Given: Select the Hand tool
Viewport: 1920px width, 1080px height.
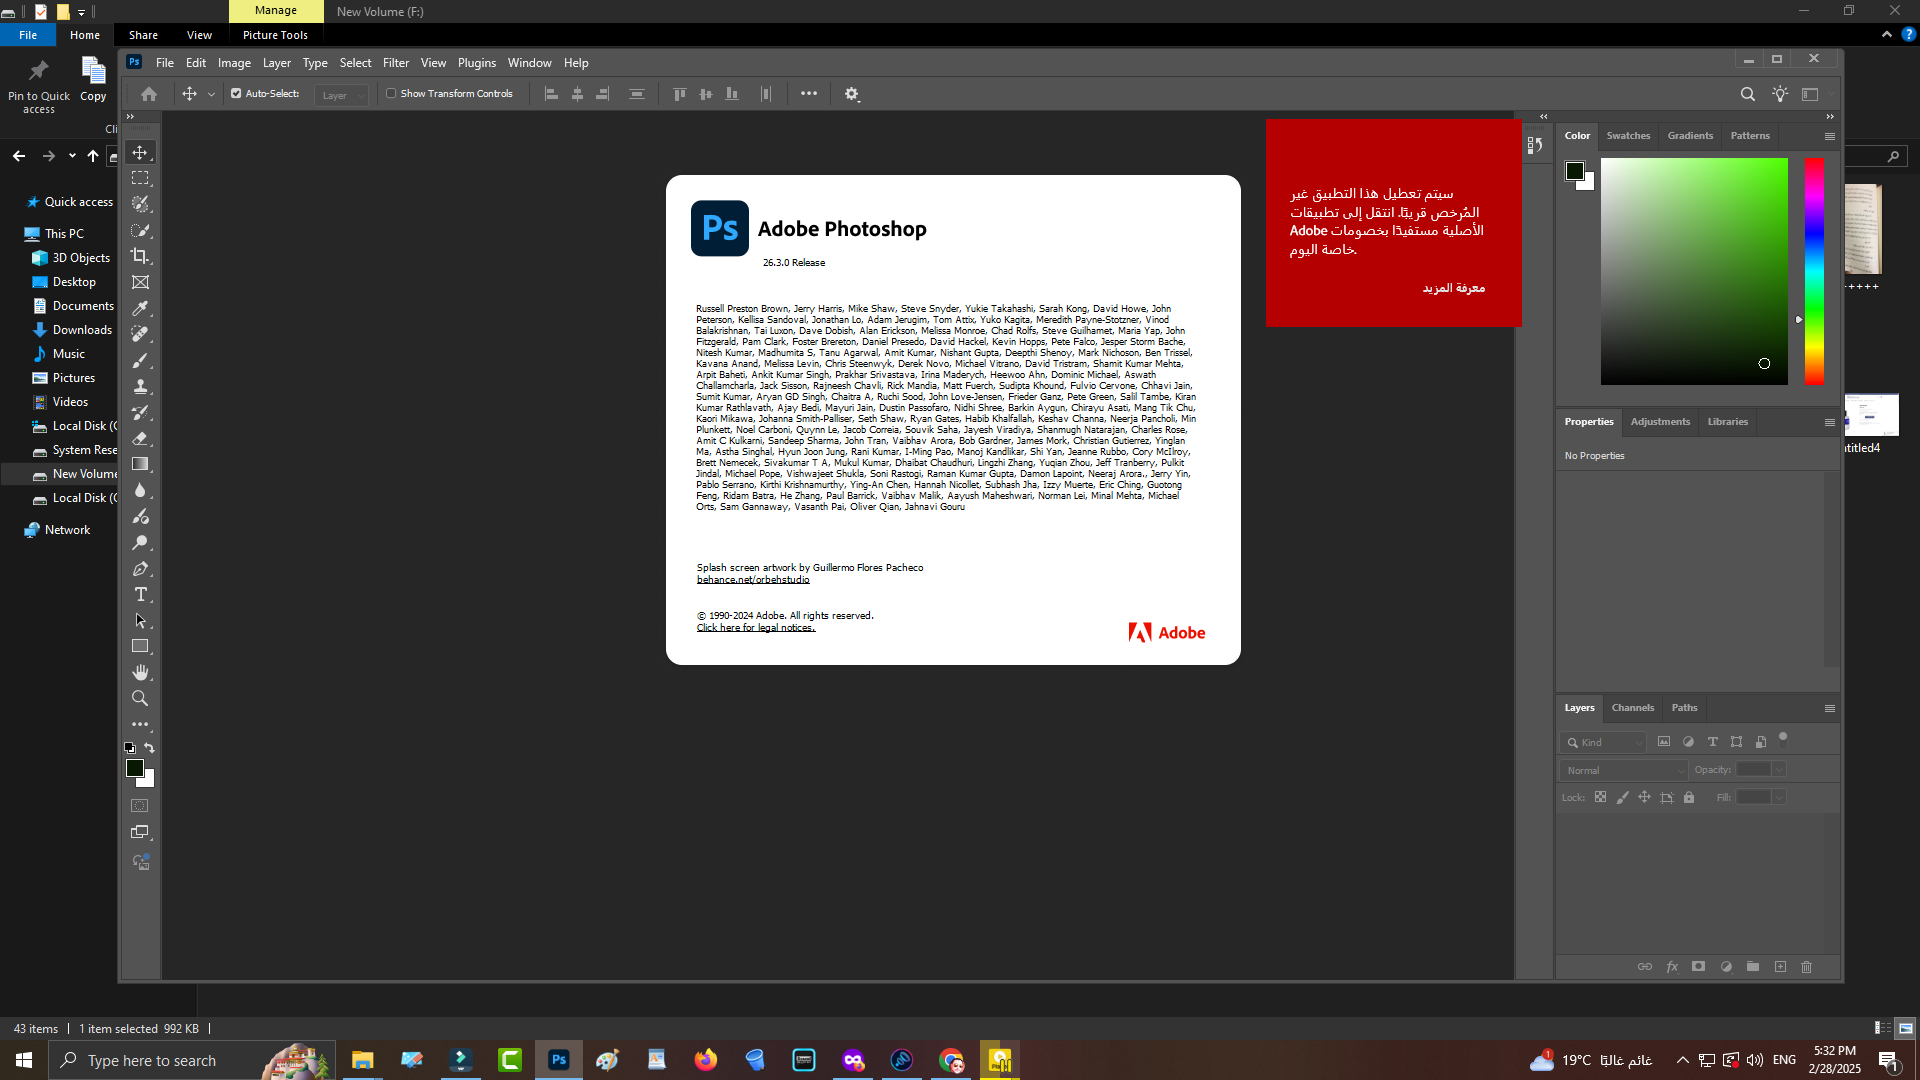Looking at the screenshot, I should pos(140,672).
